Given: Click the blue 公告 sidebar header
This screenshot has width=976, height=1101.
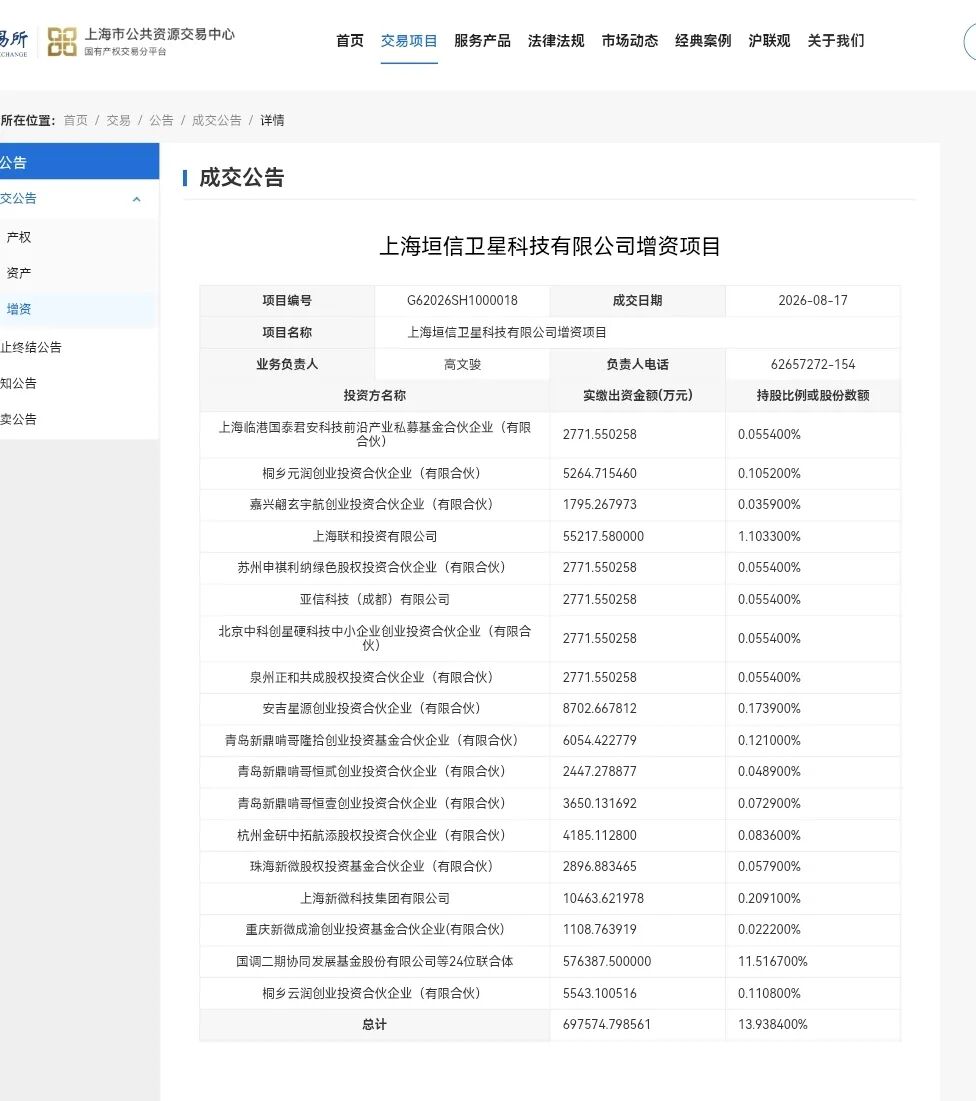Looking at the screenshot, I should tap(79, 161).
